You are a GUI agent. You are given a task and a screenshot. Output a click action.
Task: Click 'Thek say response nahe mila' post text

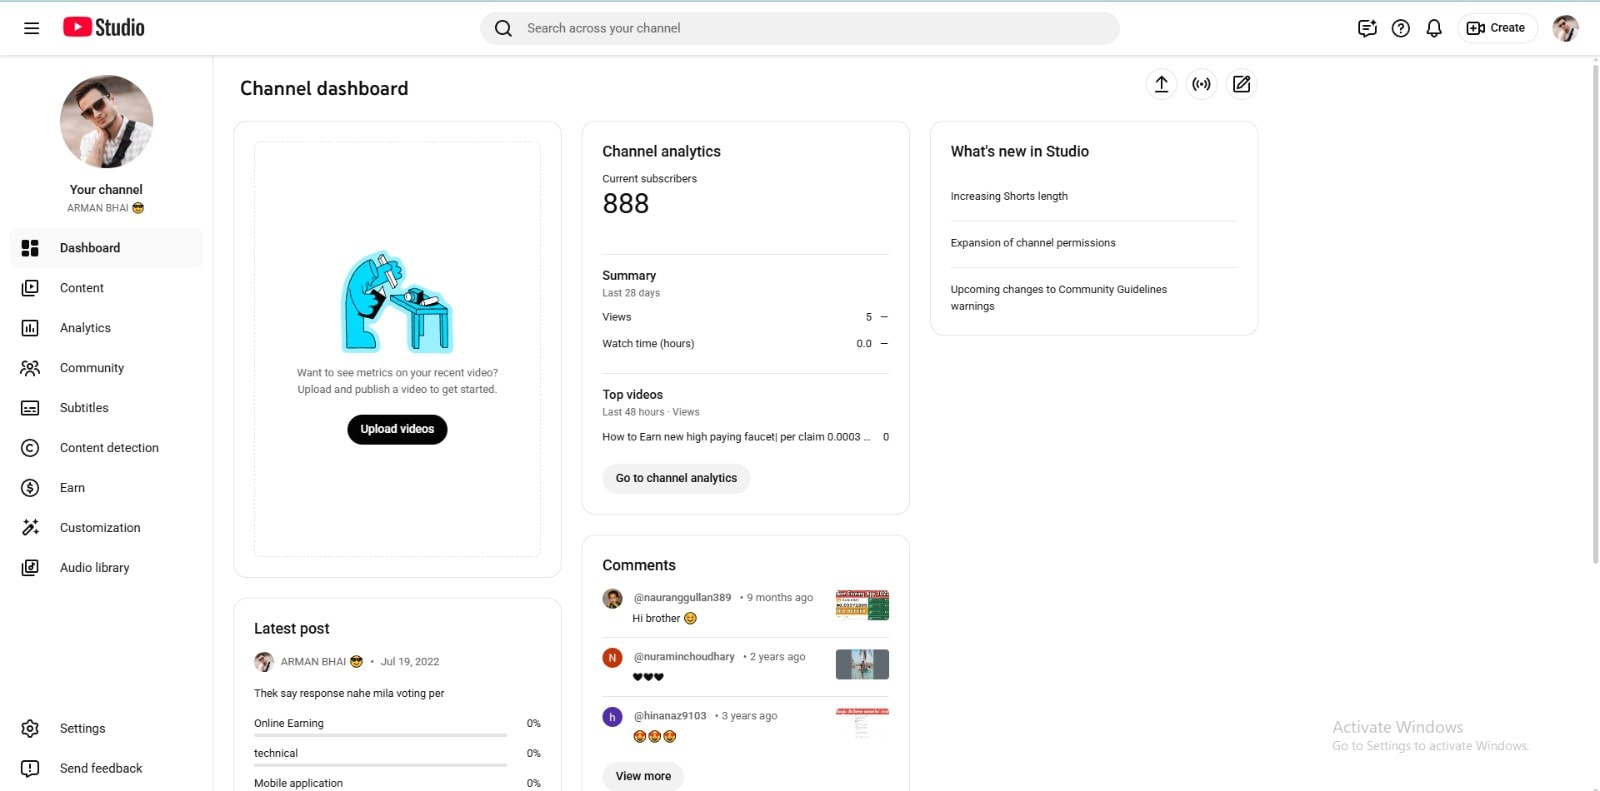(349, 693)
